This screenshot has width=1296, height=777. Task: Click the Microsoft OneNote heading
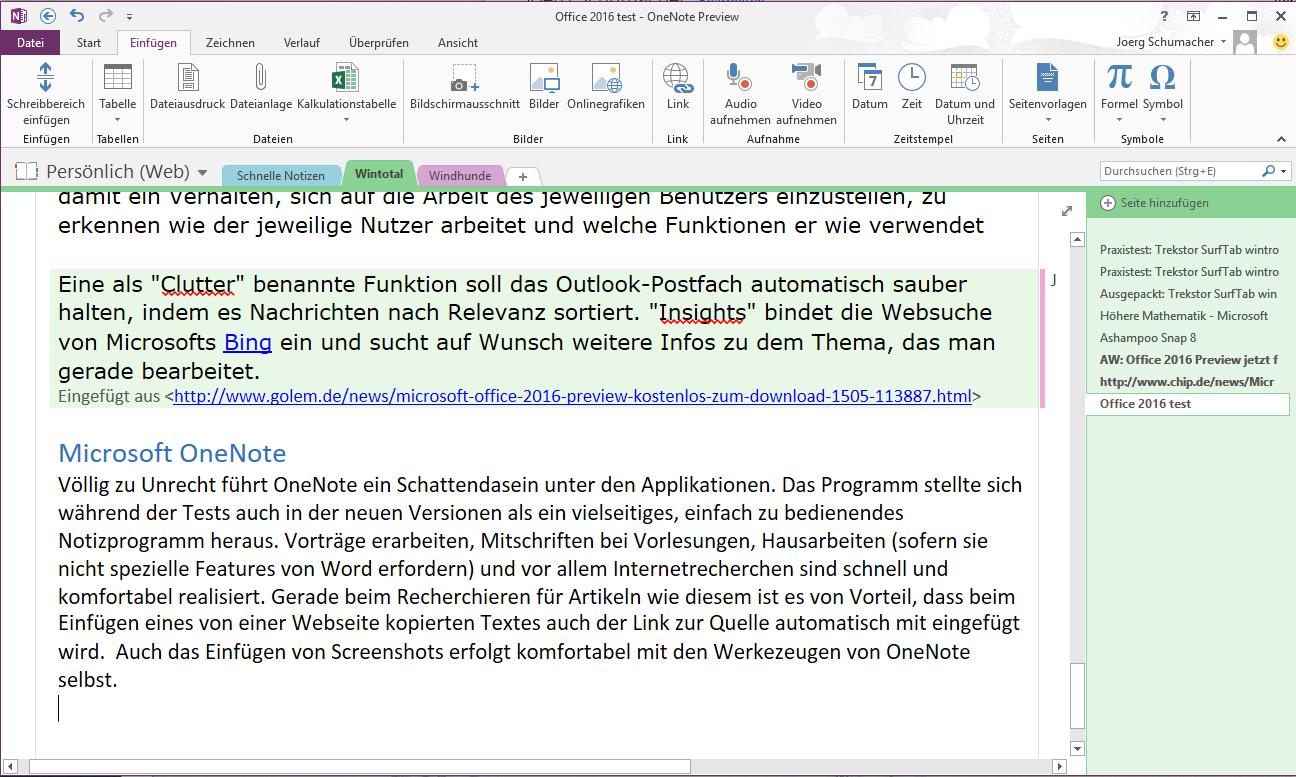click(172, 453)
